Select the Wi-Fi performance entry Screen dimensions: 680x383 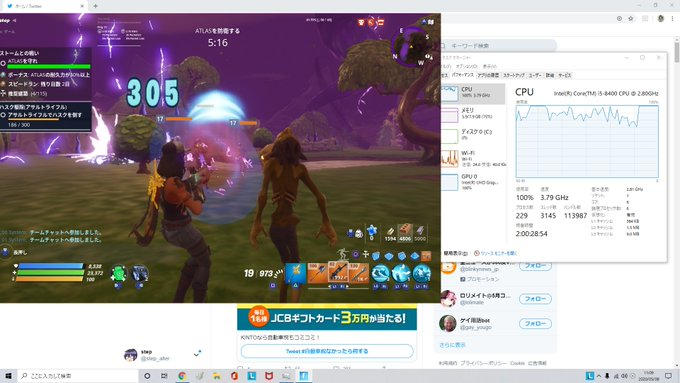(x=473, y=158)
